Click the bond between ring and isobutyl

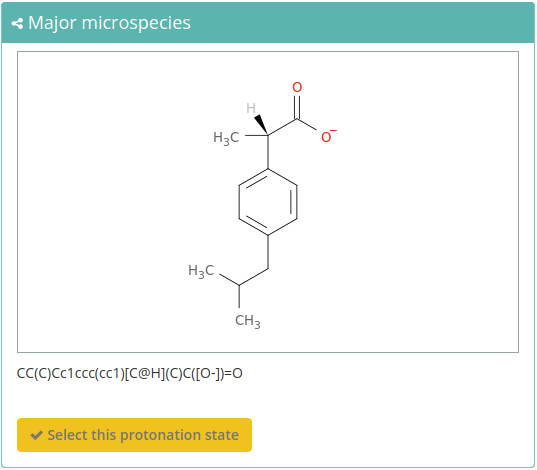(268, 252)
